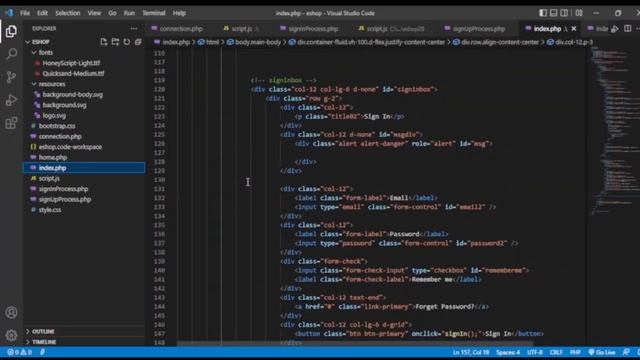Open home.php file

tap(53, 157)
